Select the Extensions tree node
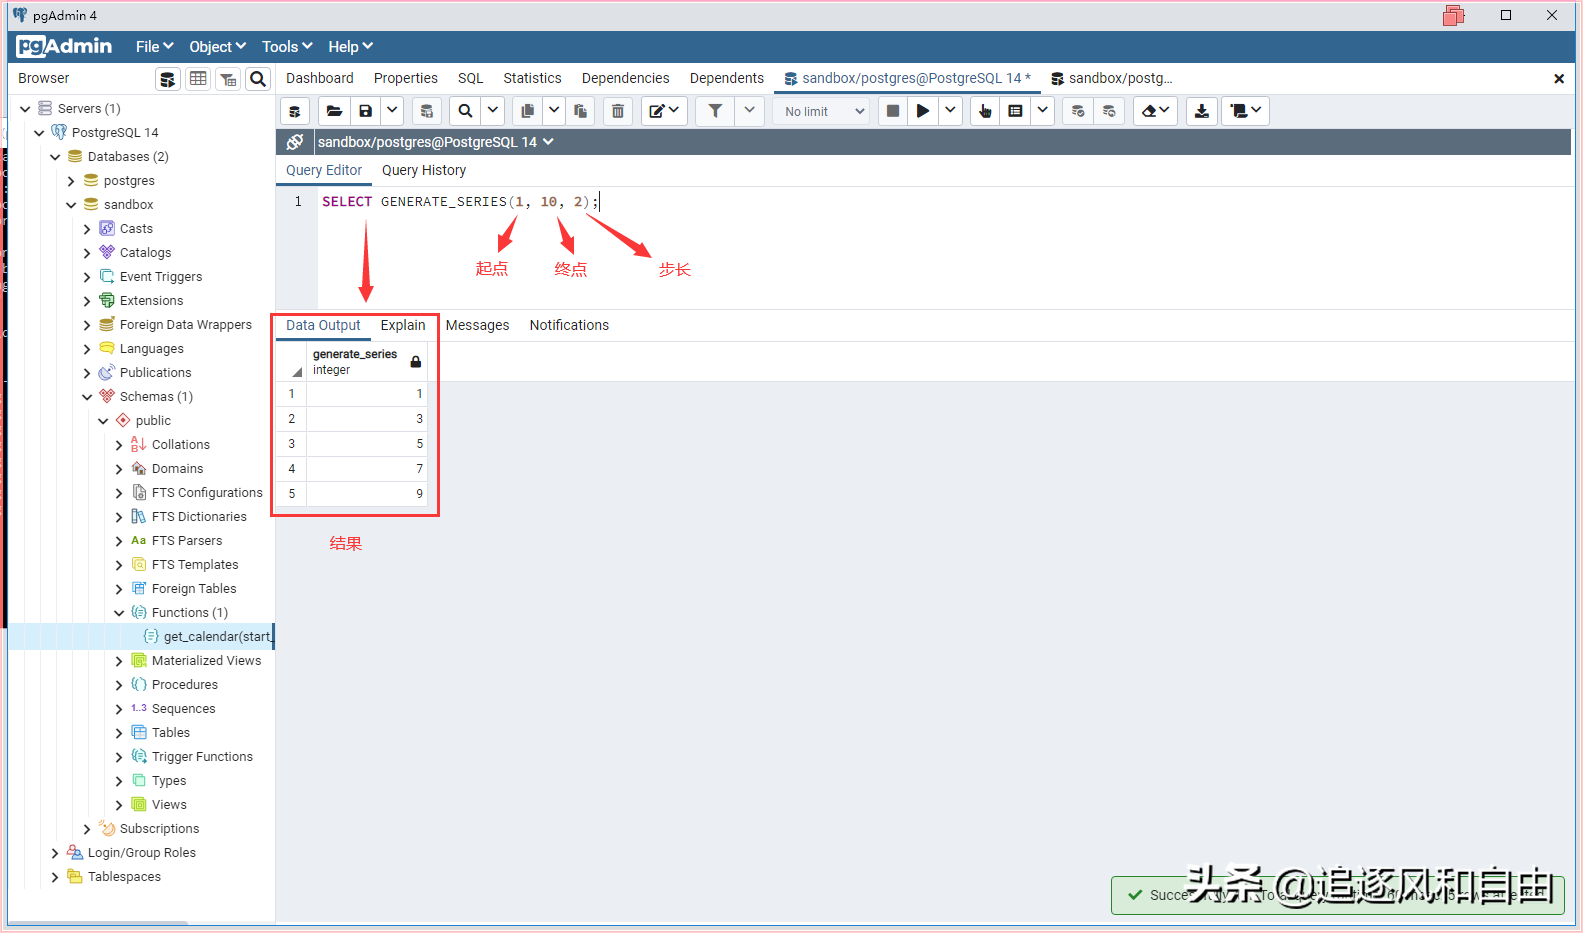Image resolution: width=1583 pixels, height=933 pixels. 151,301
